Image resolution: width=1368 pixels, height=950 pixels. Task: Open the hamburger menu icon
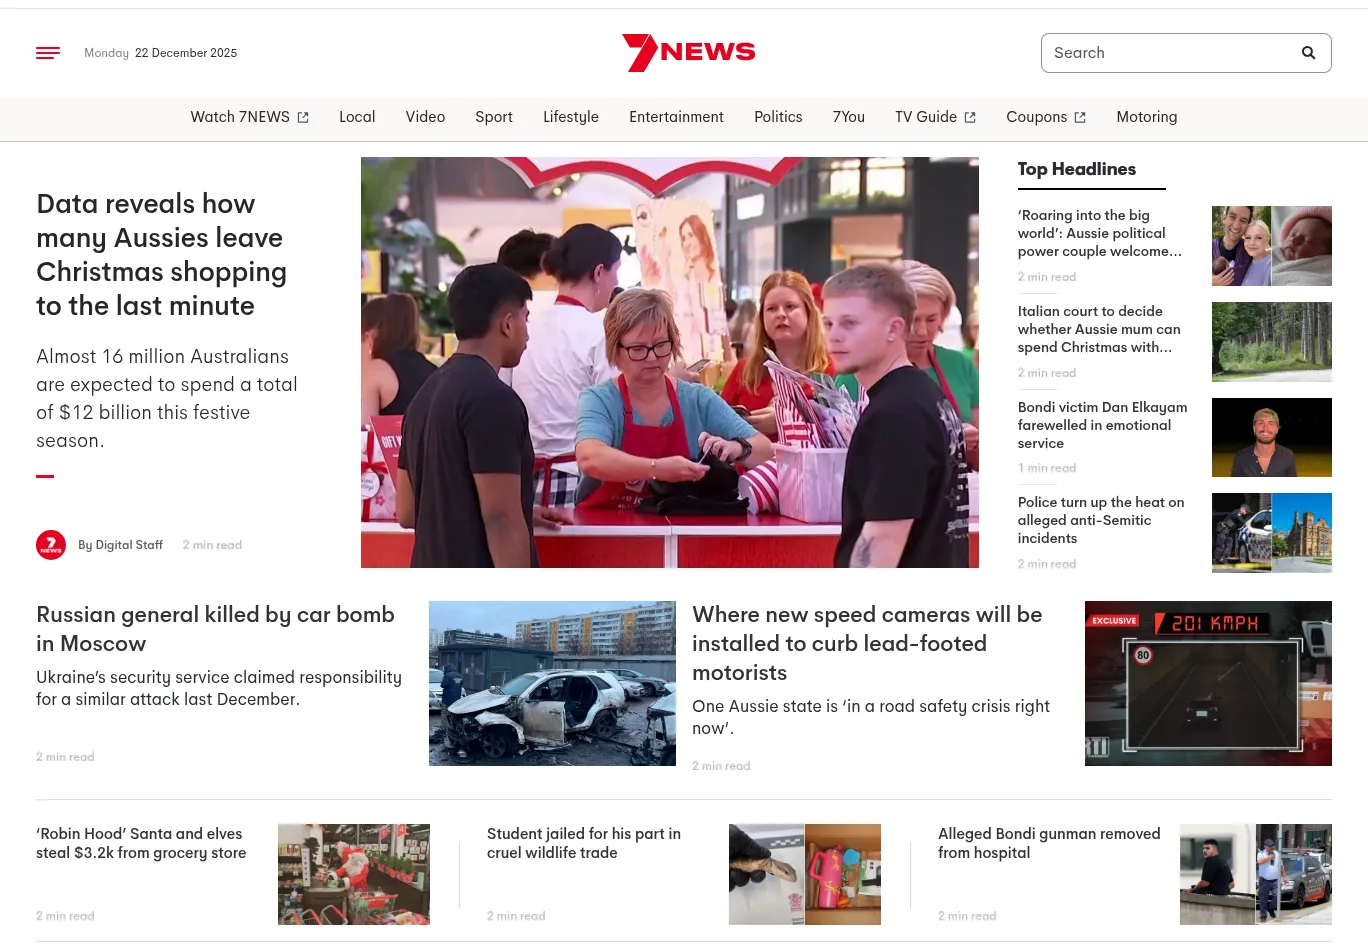point(48,53)
